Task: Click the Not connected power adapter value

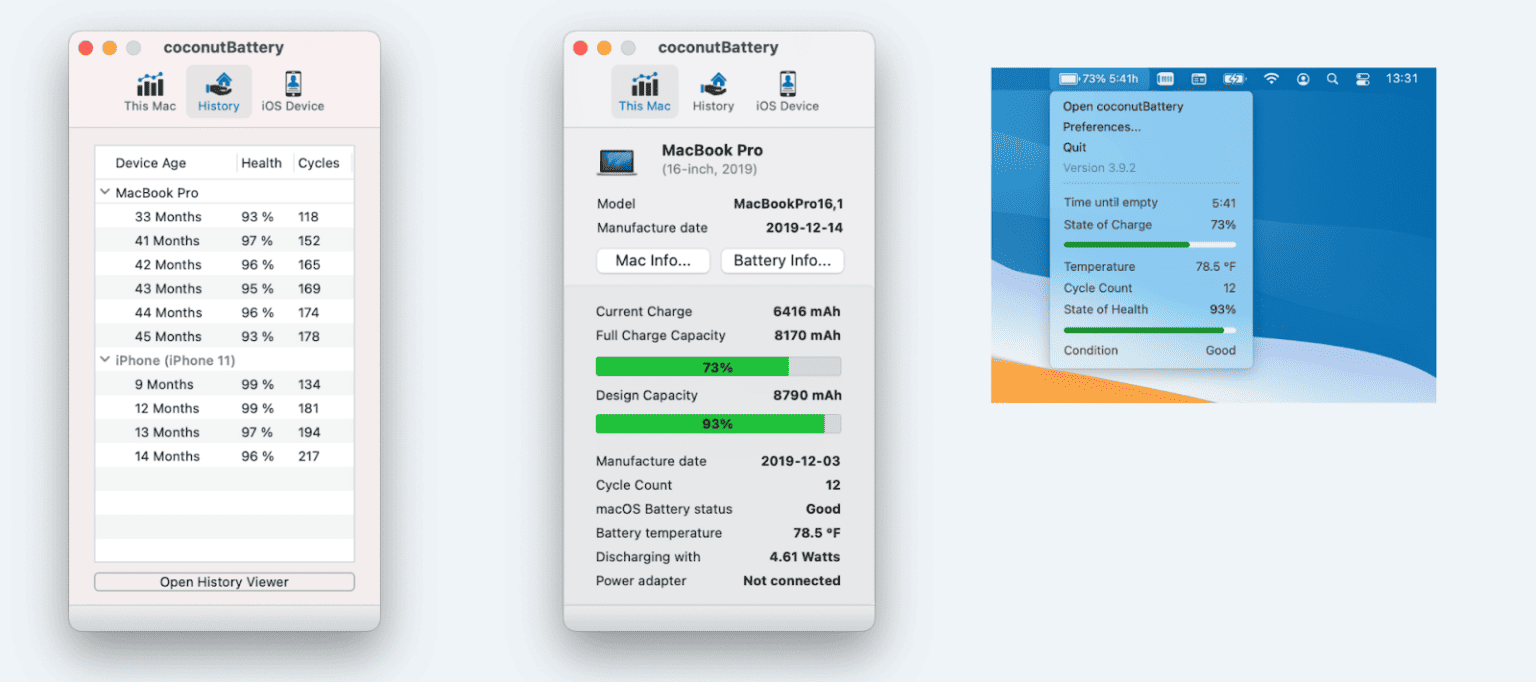Action: [x=792, y=581]
